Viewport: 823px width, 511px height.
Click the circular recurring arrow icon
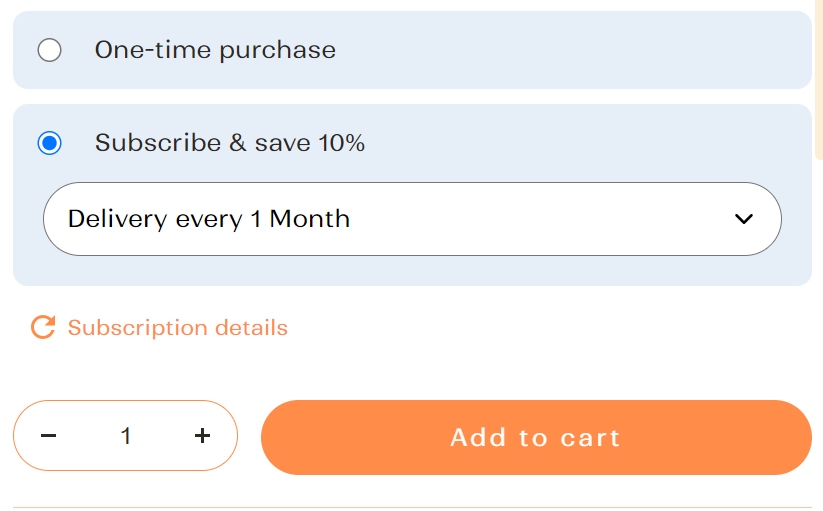pyautogui.click(x=43, y=327)
